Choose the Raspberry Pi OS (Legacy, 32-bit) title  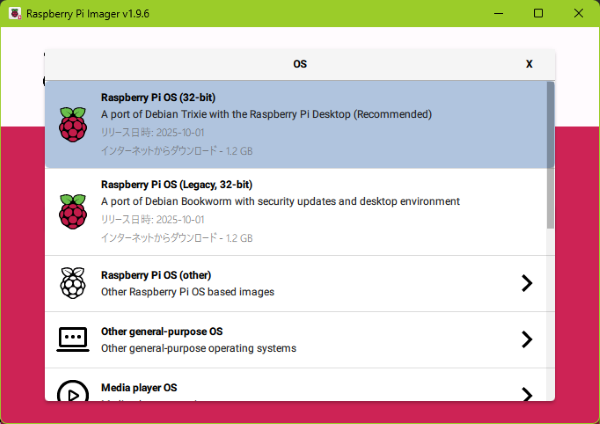pyautogui.click(x=176, y=185)
